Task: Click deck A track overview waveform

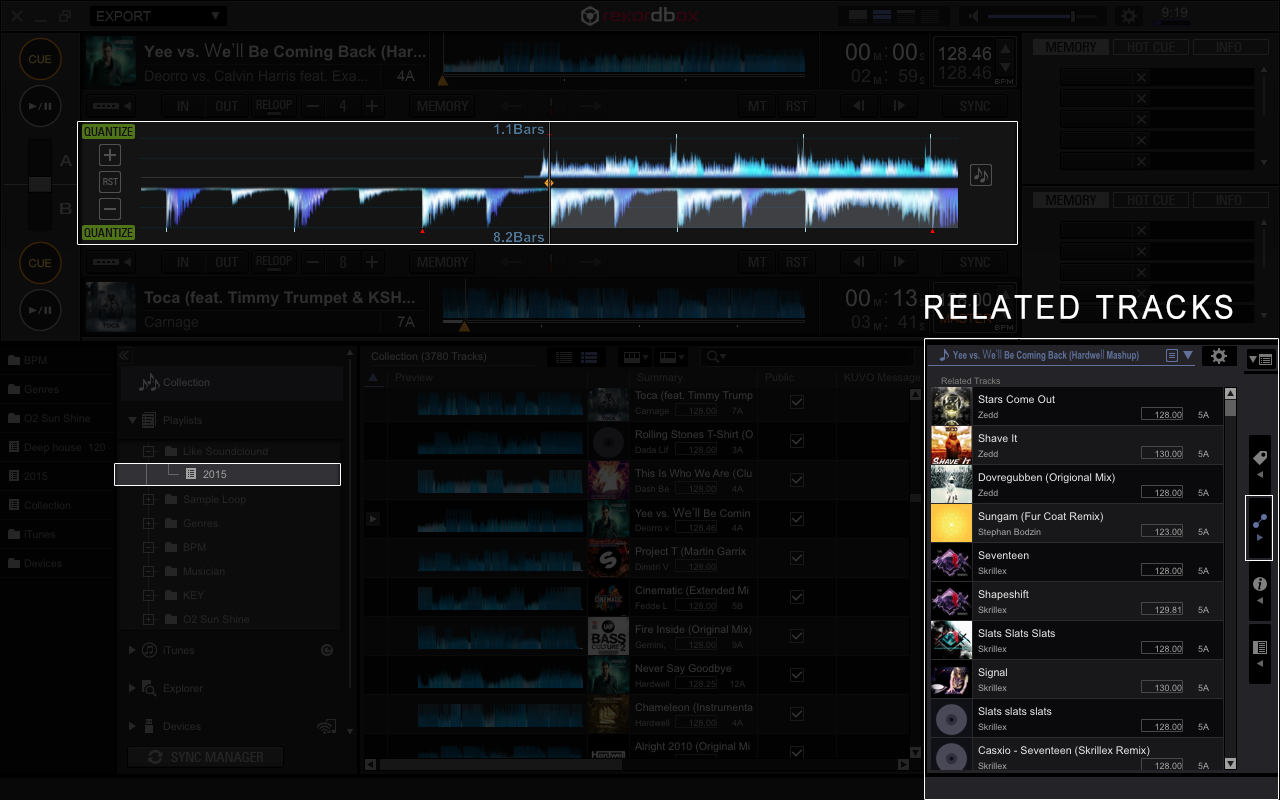Action: [x=624, y=58]
